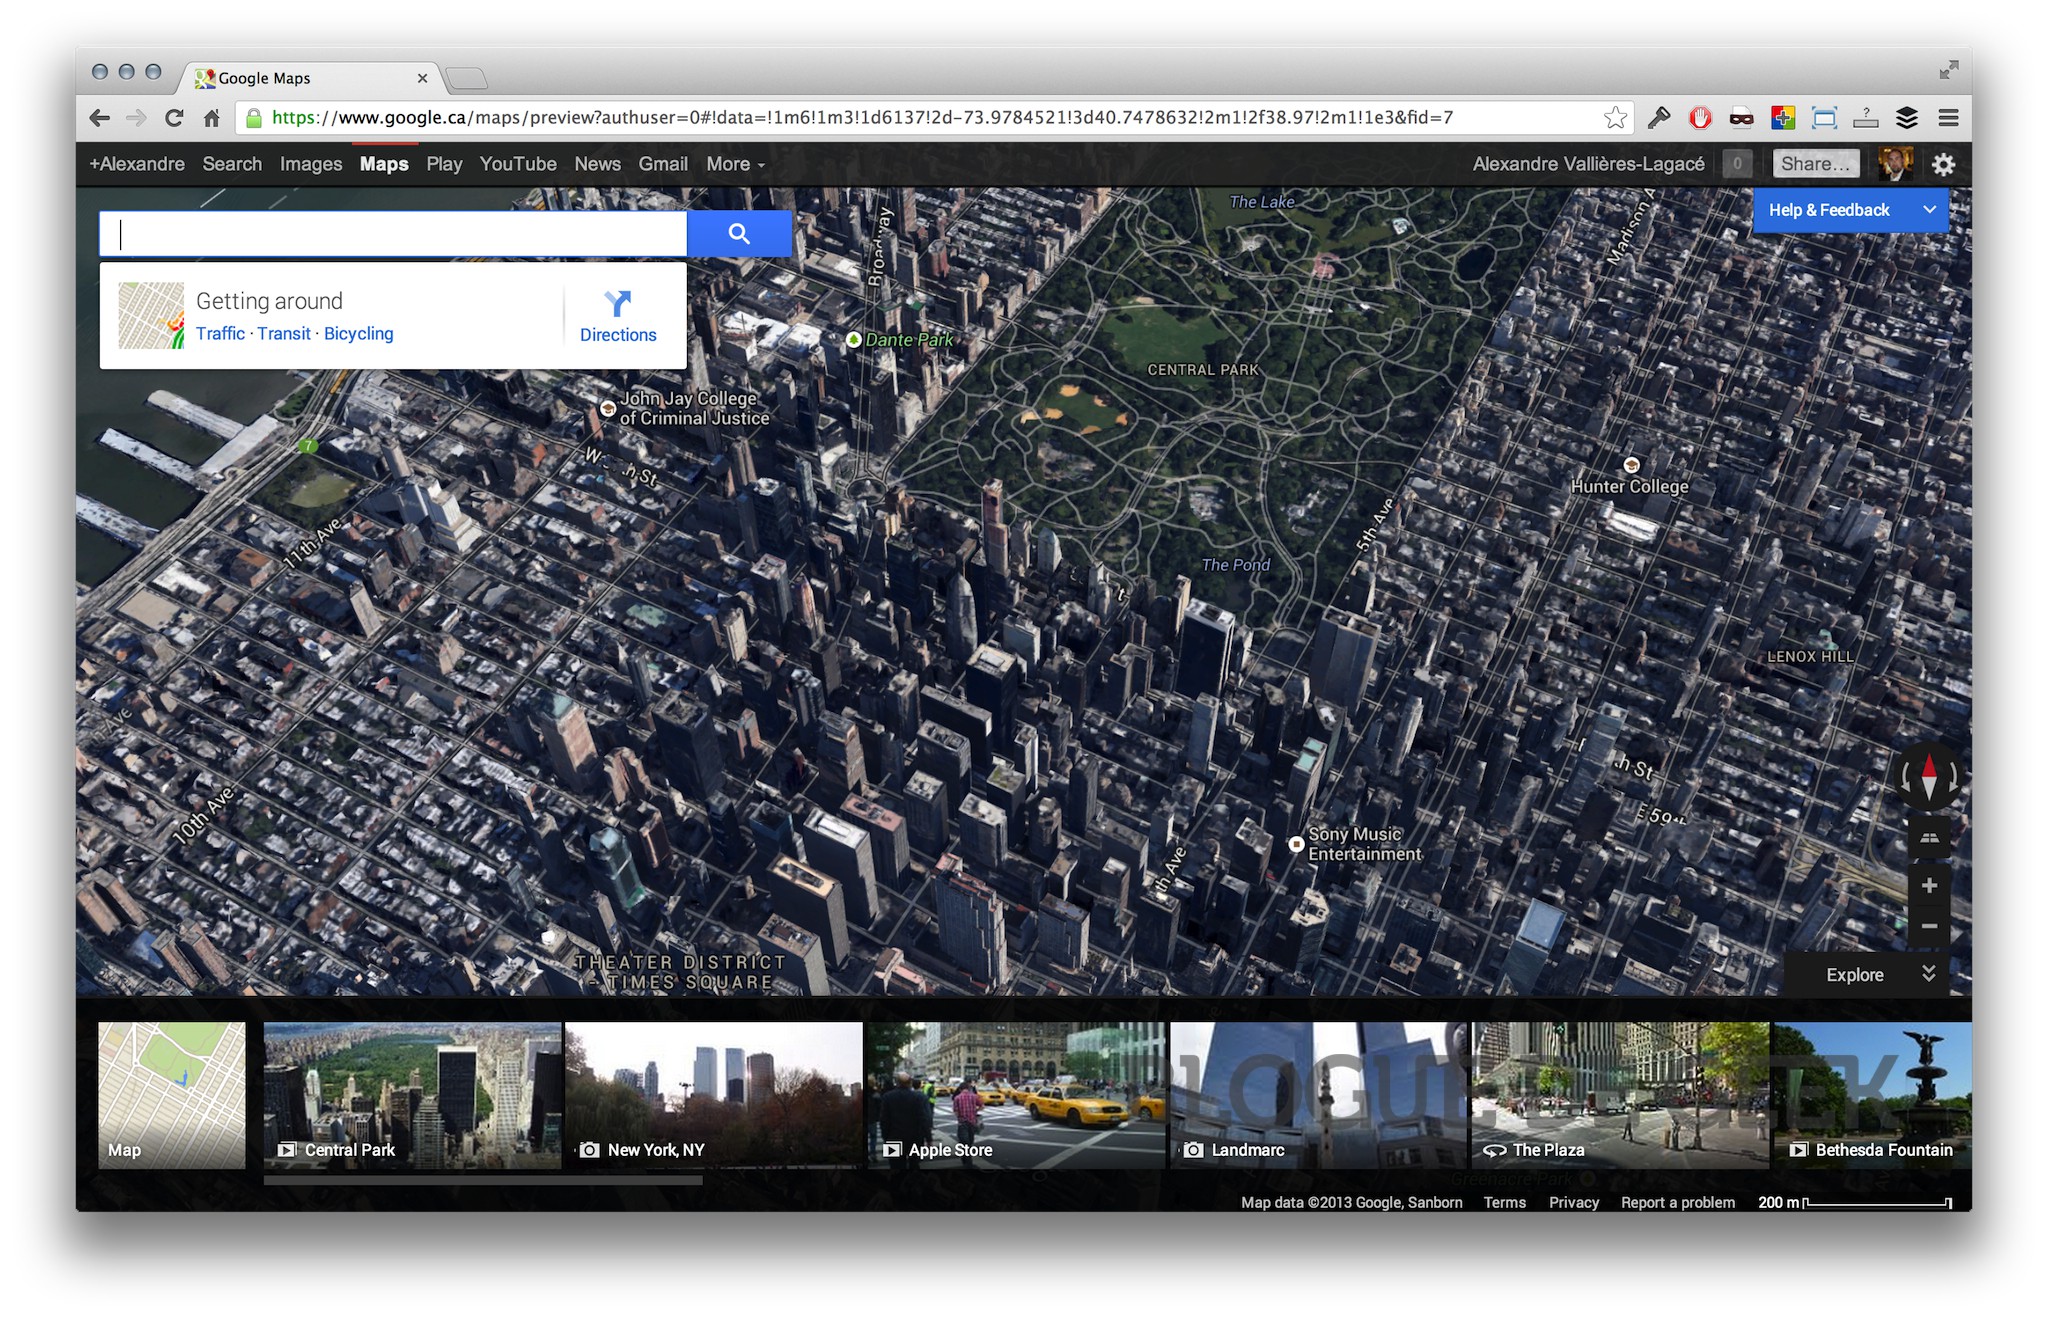Open the Privacy link in footer
Viewport: 2048px width, 1317px height.
pos(1573,1202)
